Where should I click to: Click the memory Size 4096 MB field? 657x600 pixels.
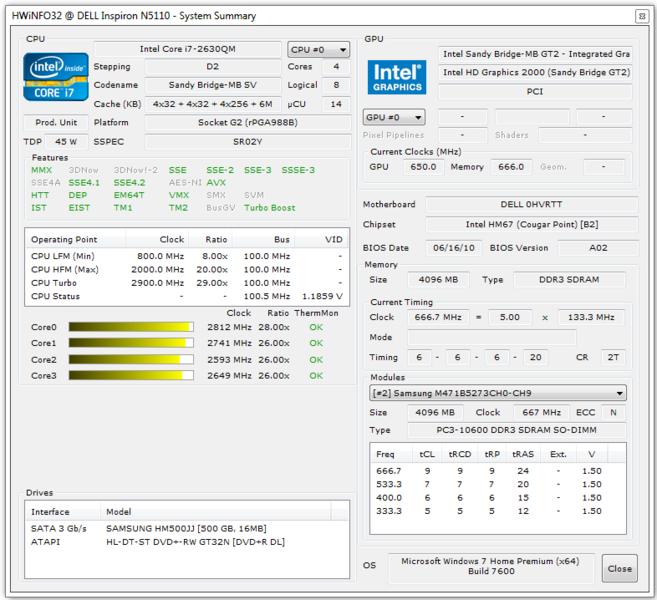pyautogui.click(x=438, y=279)
